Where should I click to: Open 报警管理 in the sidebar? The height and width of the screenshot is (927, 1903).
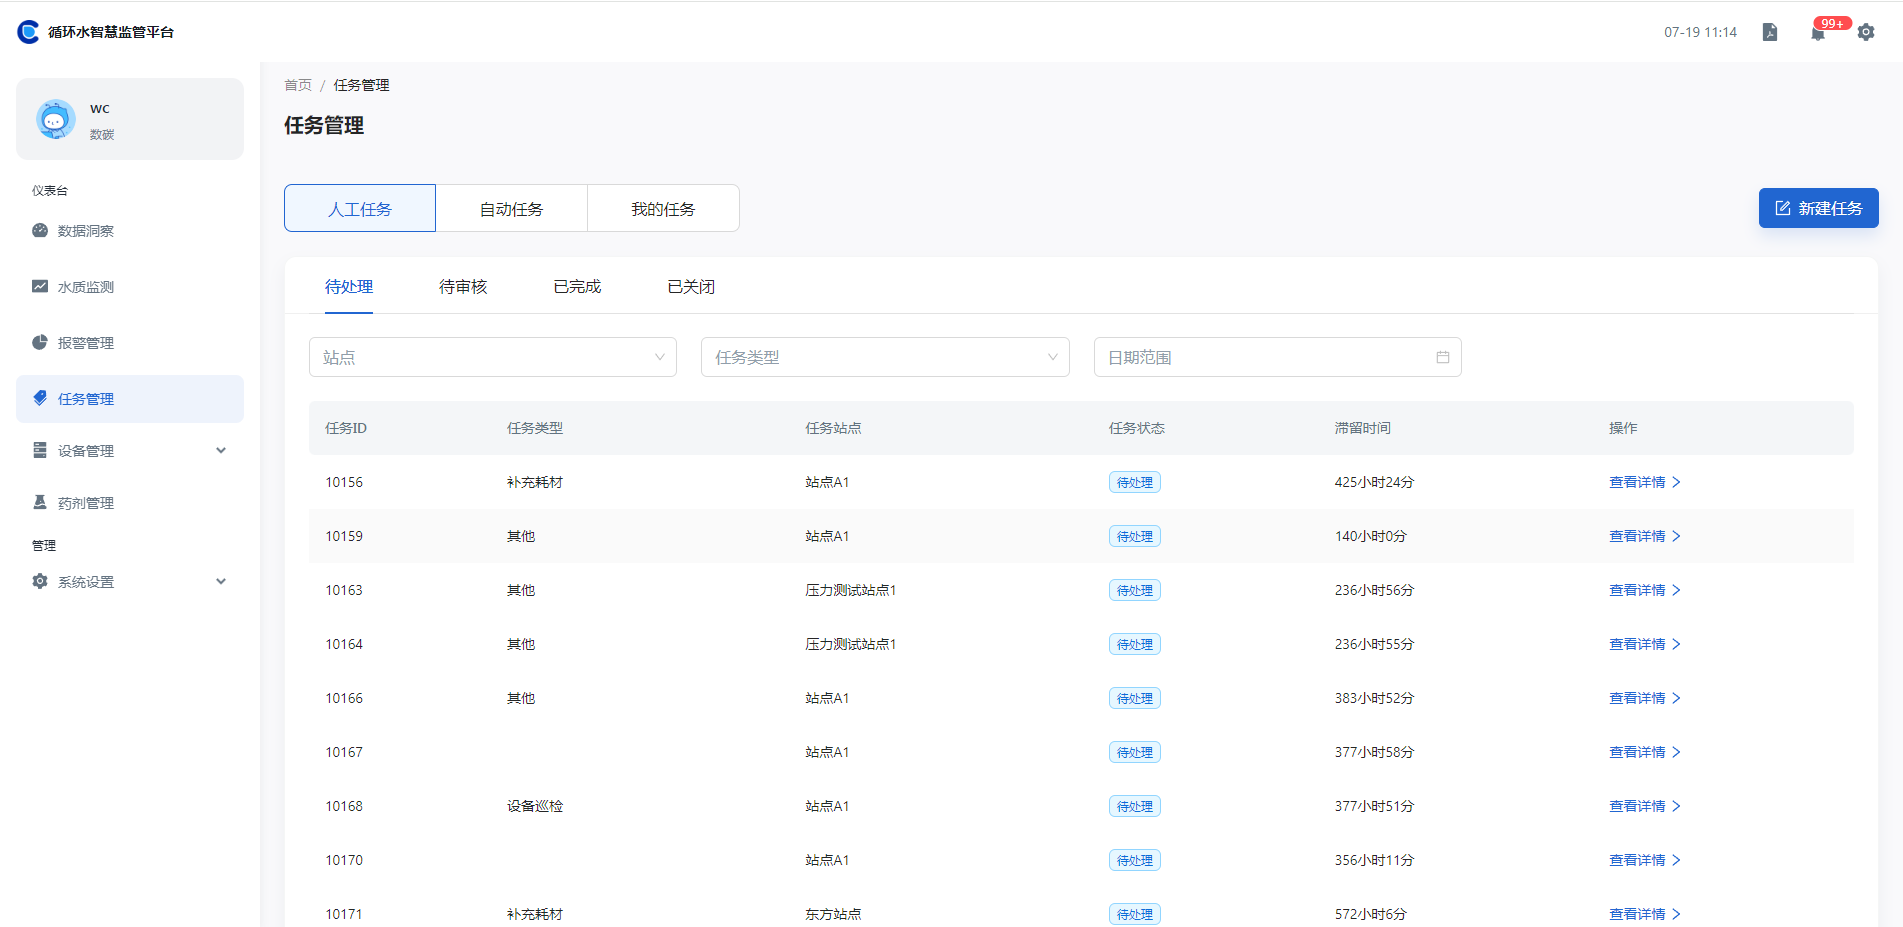130,343
